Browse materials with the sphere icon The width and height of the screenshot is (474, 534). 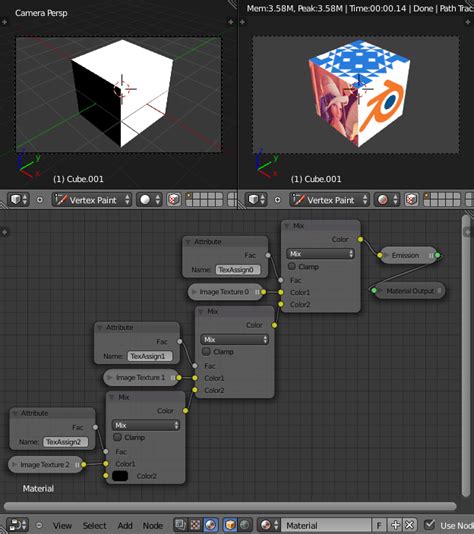(x=269, y=525)
